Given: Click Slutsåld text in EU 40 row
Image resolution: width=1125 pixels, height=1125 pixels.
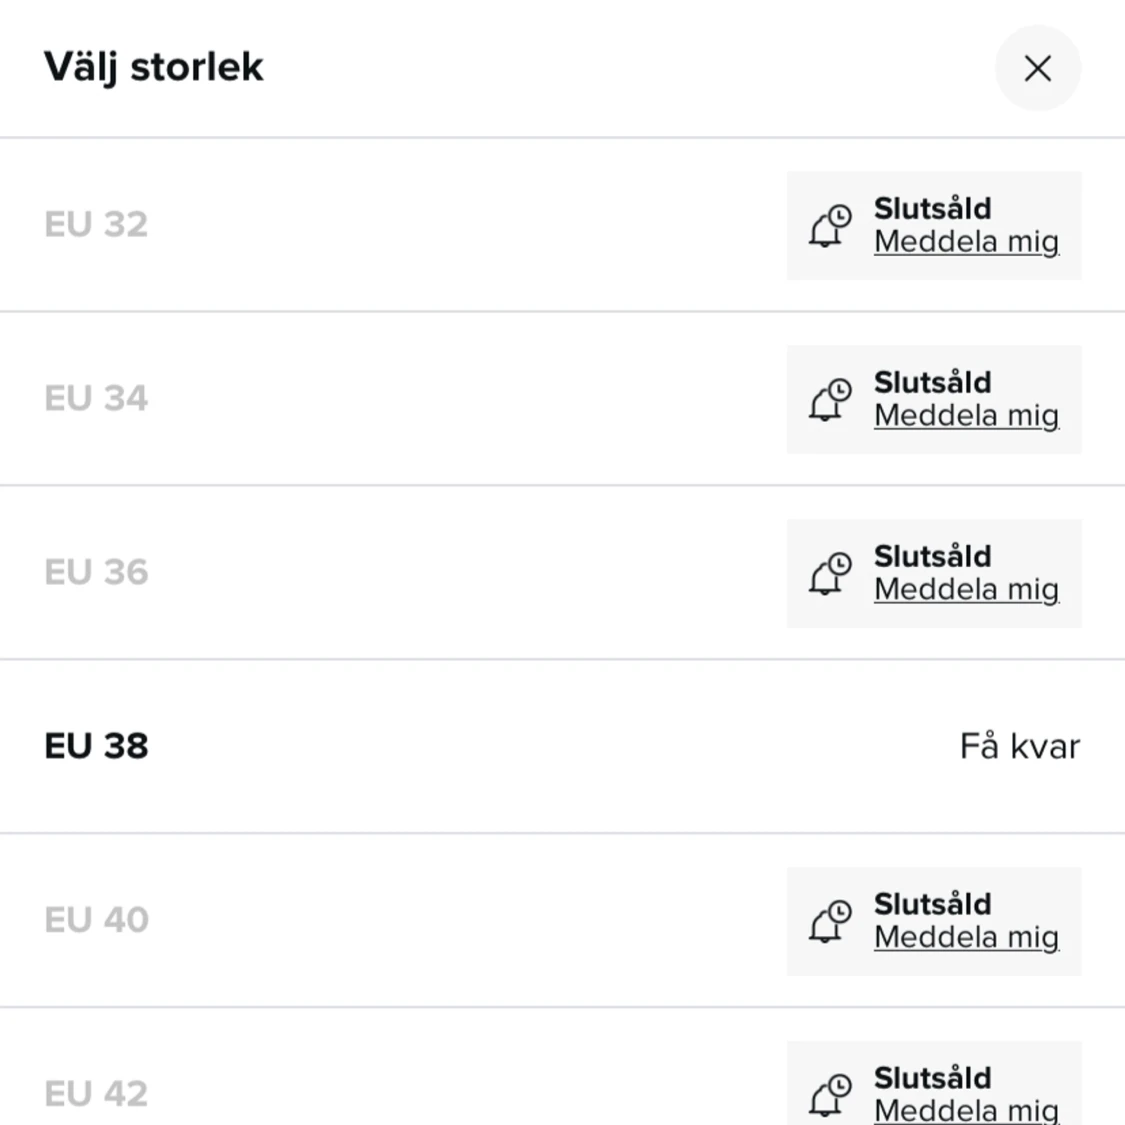Looking at the screenshot, I should point(933,904).
